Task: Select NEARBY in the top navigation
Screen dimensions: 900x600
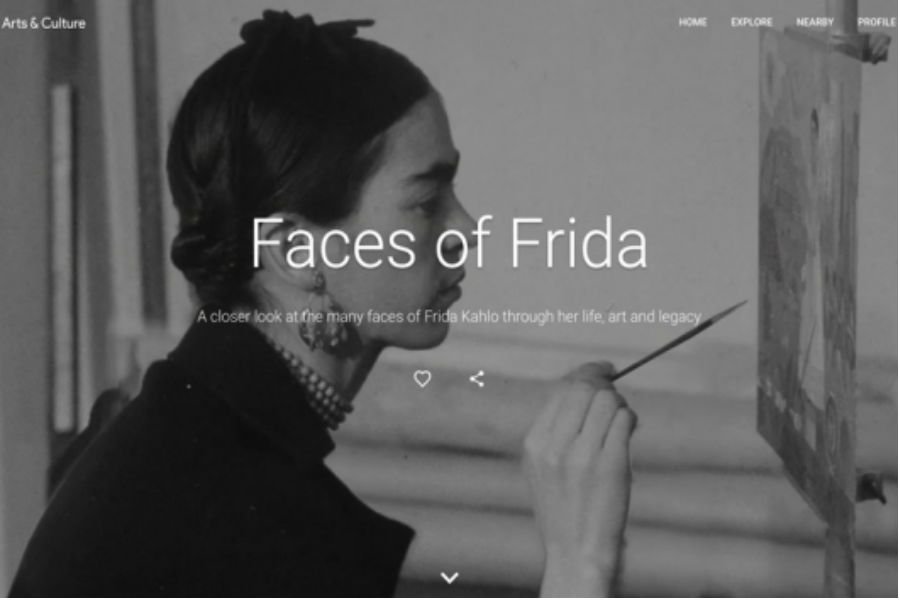Action: click(814, 22)
